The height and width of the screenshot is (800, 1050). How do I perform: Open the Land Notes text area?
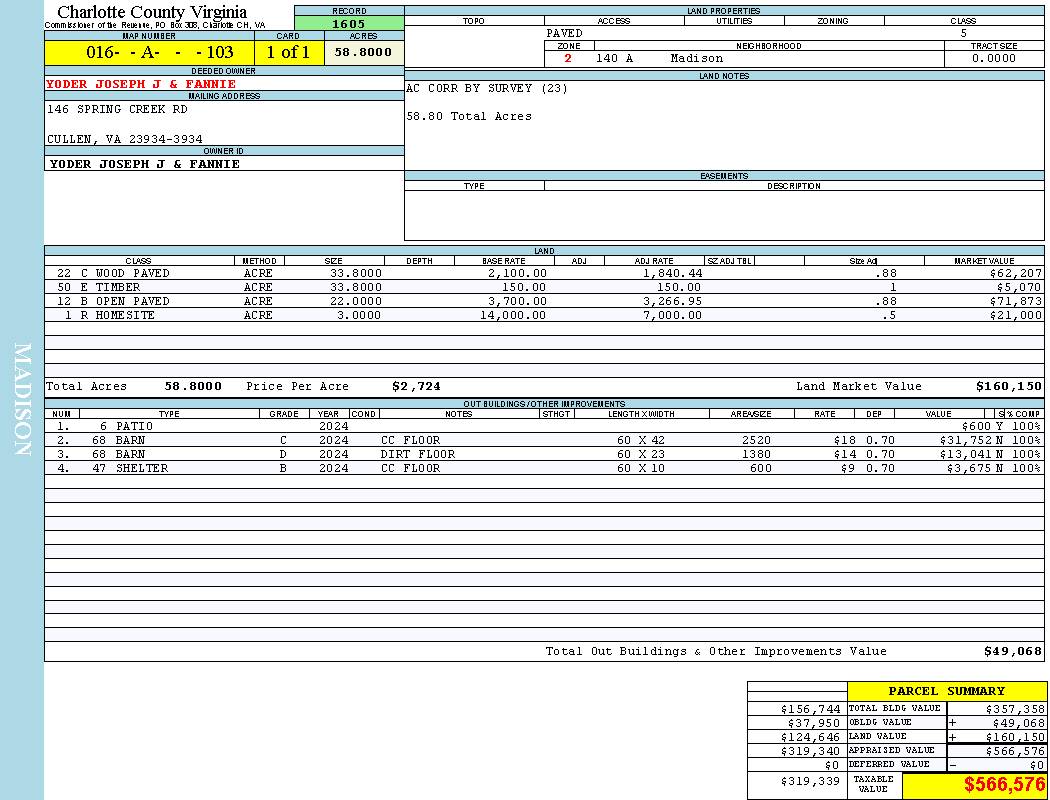pyautogui.click(x=723, y=125)
